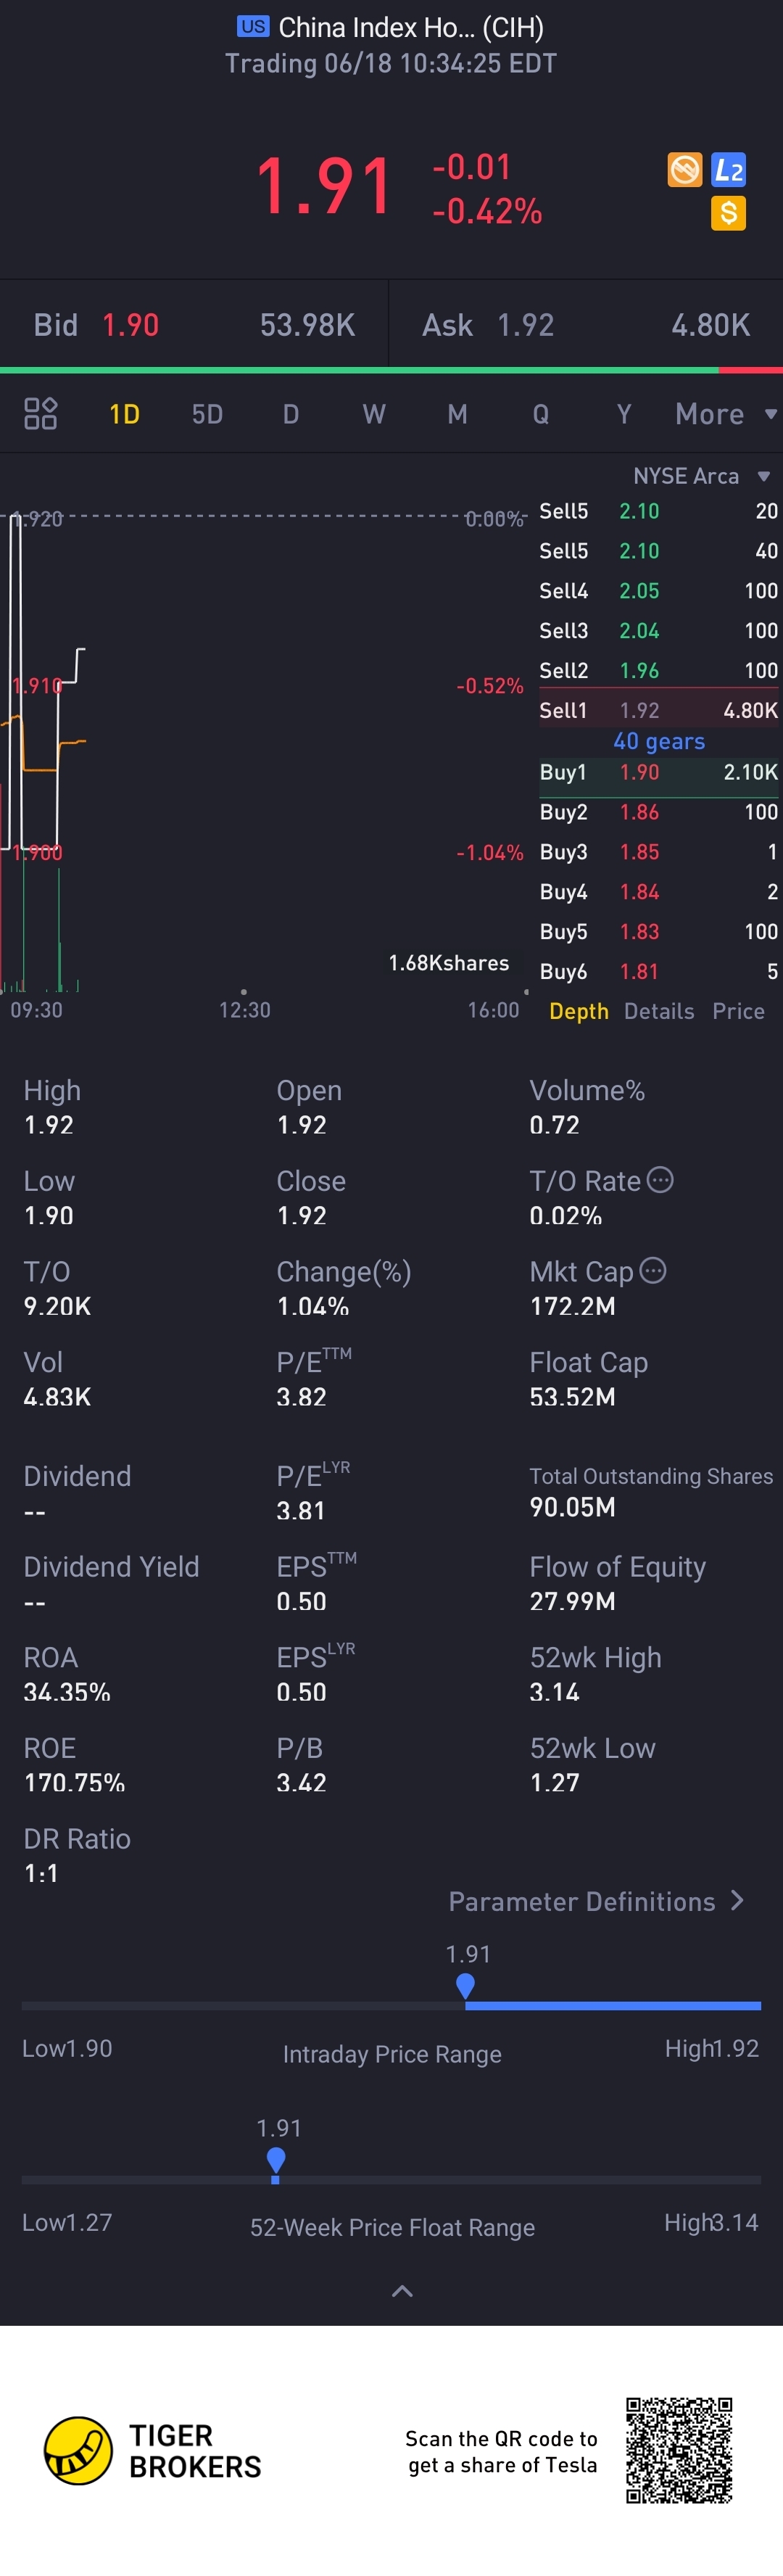
Task: Open the chart layout grid icon
Action: point(40,413)
